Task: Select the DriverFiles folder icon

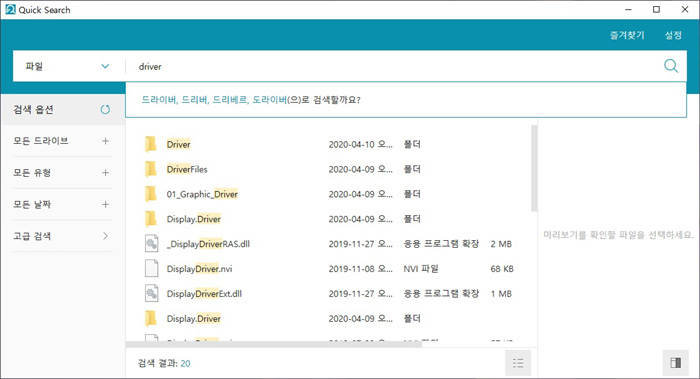Action: 151,169
